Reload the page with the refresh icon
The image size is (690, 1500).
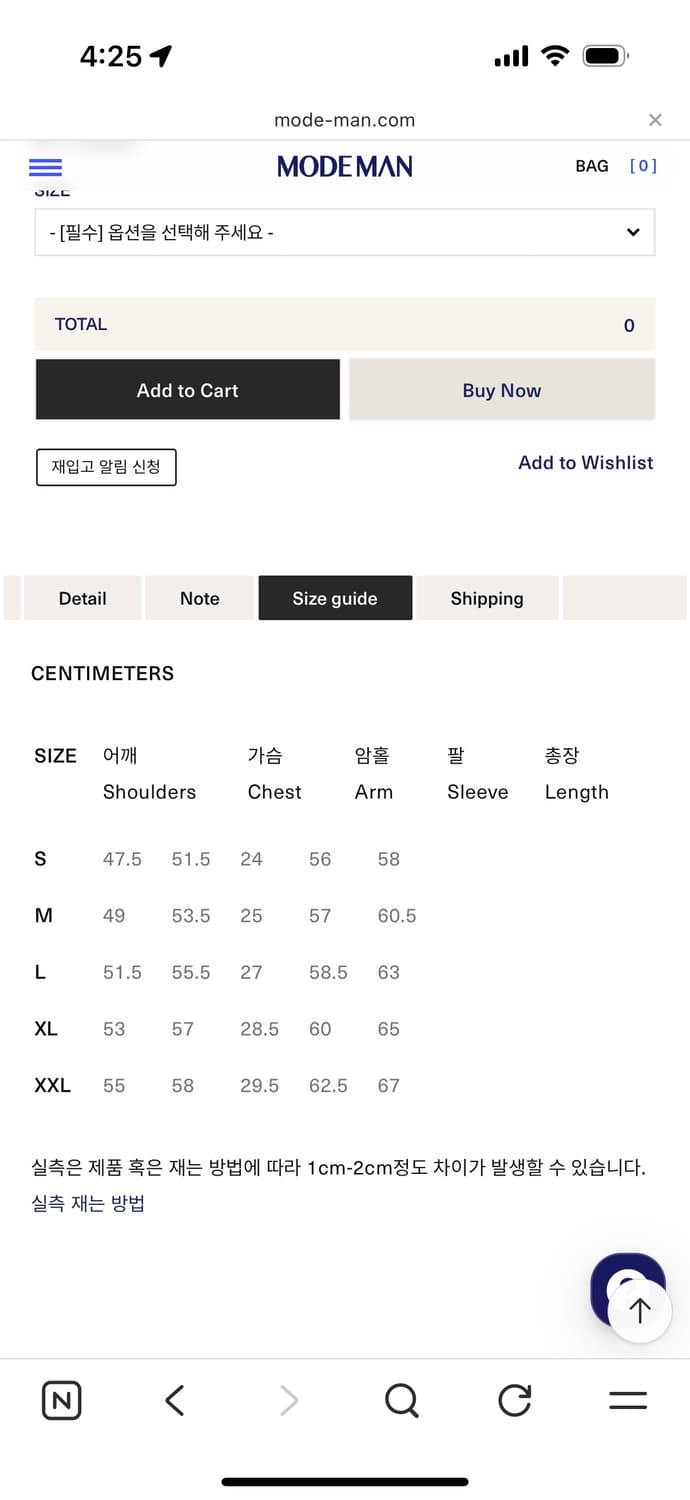pos(514,1400)
